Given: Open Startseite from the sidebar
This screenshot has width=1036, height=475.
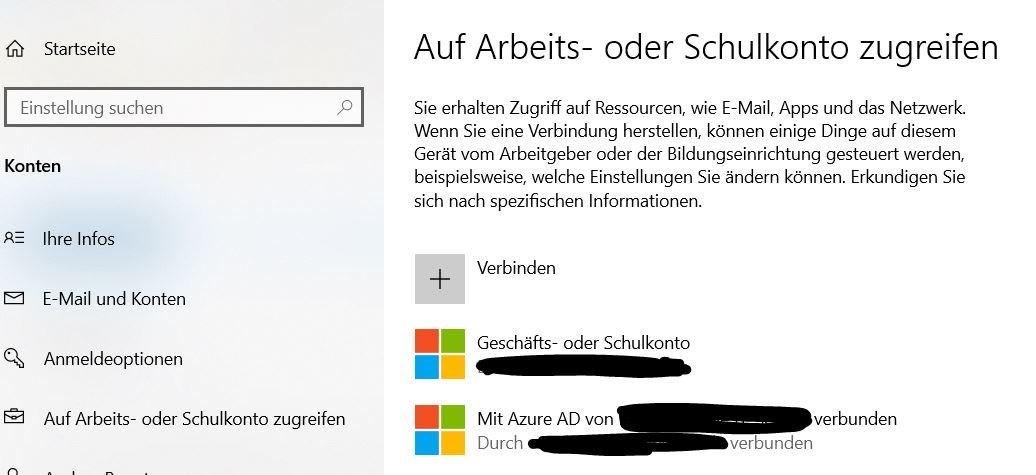Looking at the screenshot, I should (79, 49).
